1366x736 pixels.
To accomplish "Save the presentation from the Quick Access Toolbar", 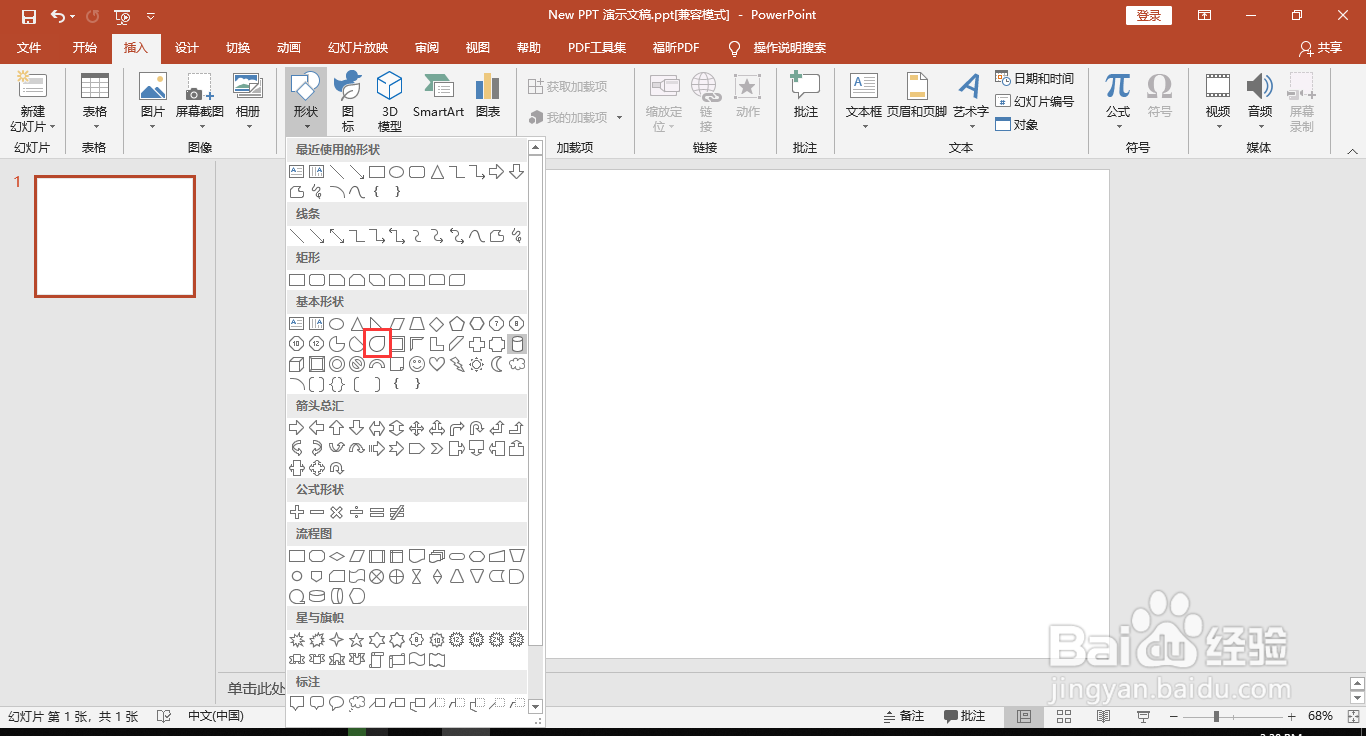I will (x=29, y=16).
